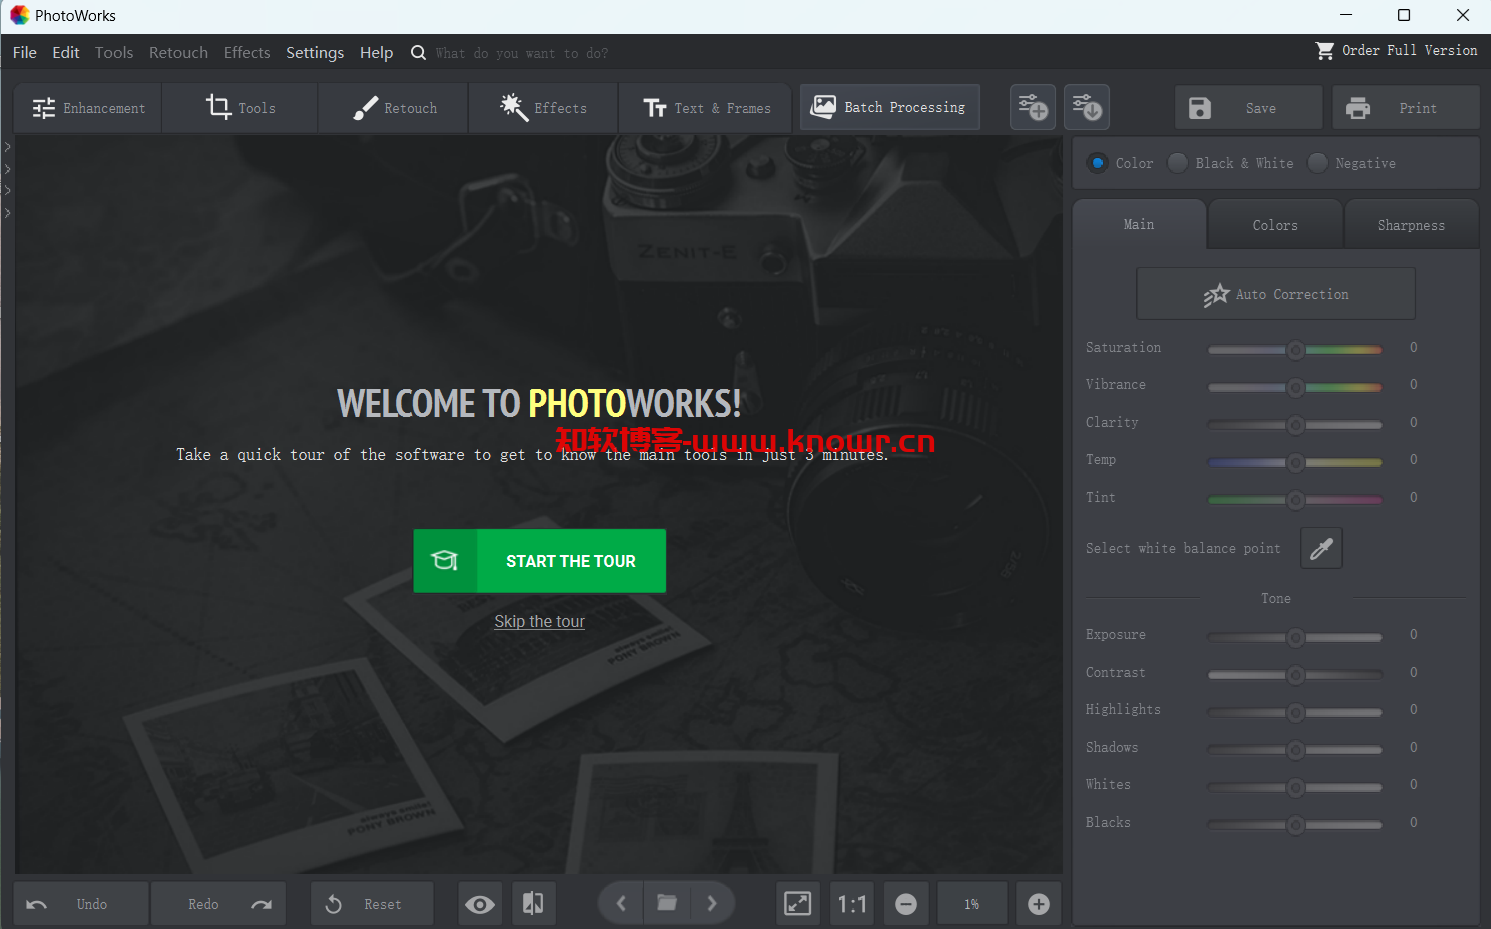This screenshot has height=929, width=1491.
Task: Toggle the eye show-original icon
Action: [480, 904]
